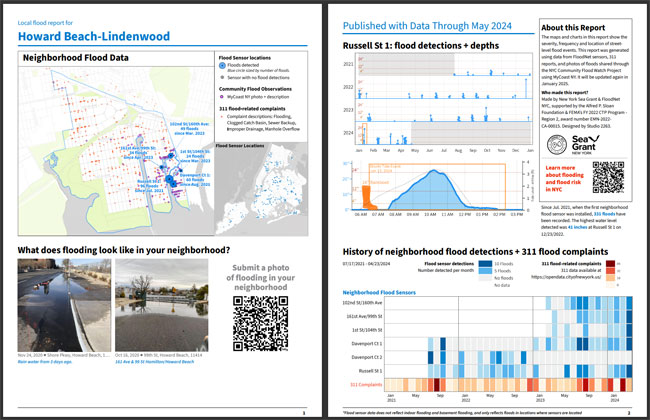The width and height of the screenshot is (650, 420).
Task: Follow the 'Rain water from 3 days ago.' link
Action: pos(45,362)
